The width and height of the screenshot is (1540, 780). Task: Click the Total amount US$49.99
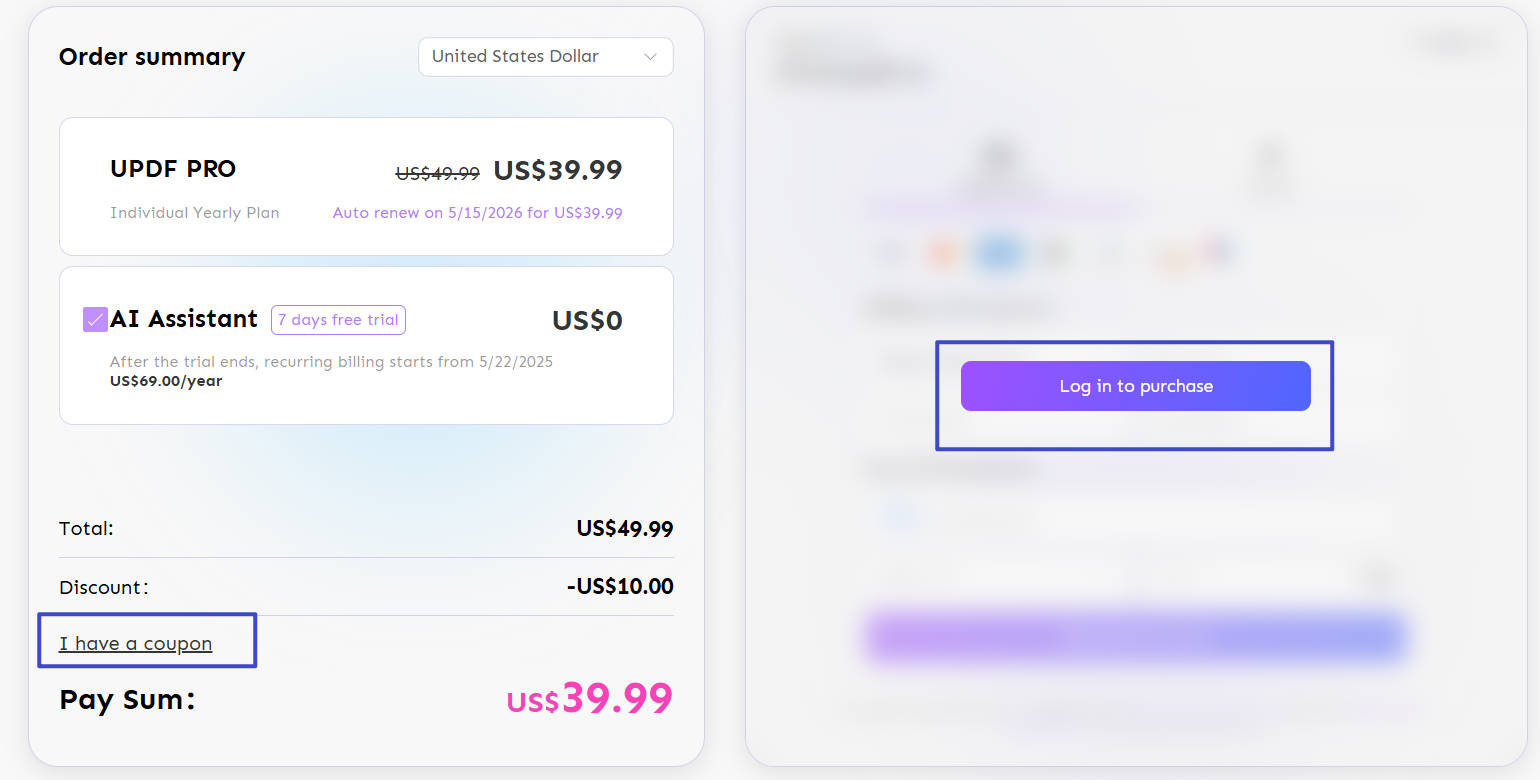pos(624,528)
